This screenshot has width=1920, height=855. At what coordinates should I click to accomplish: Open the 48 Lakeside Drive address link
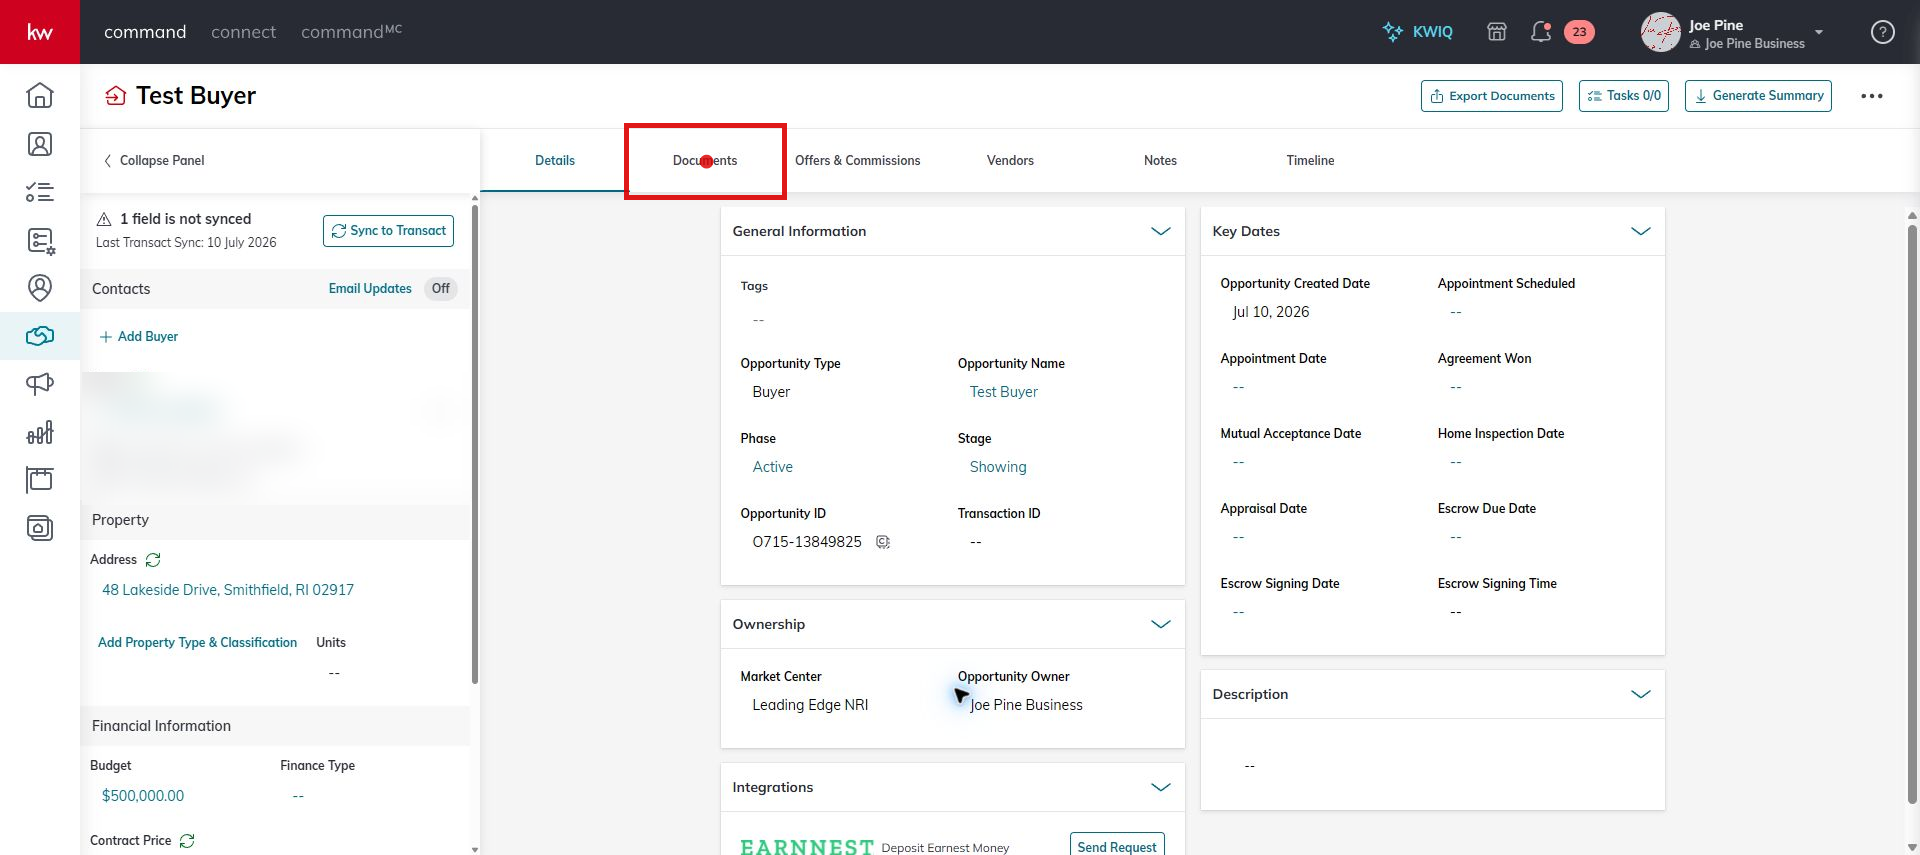pos(228,590)
